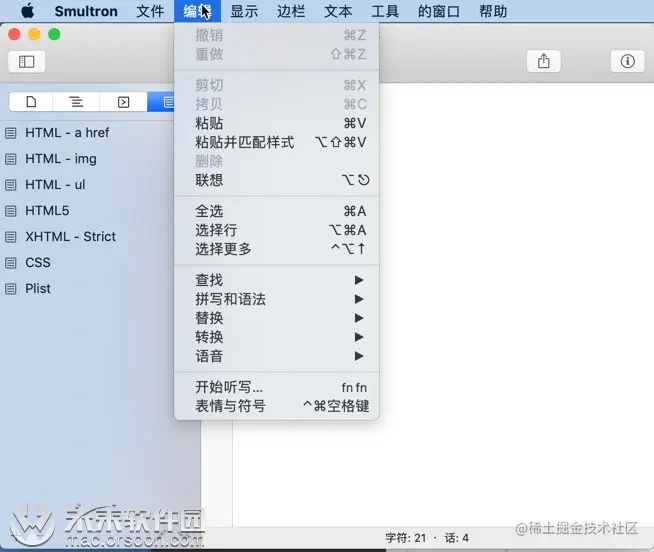Click the 话: 4 status bar count

click(456, 538)
